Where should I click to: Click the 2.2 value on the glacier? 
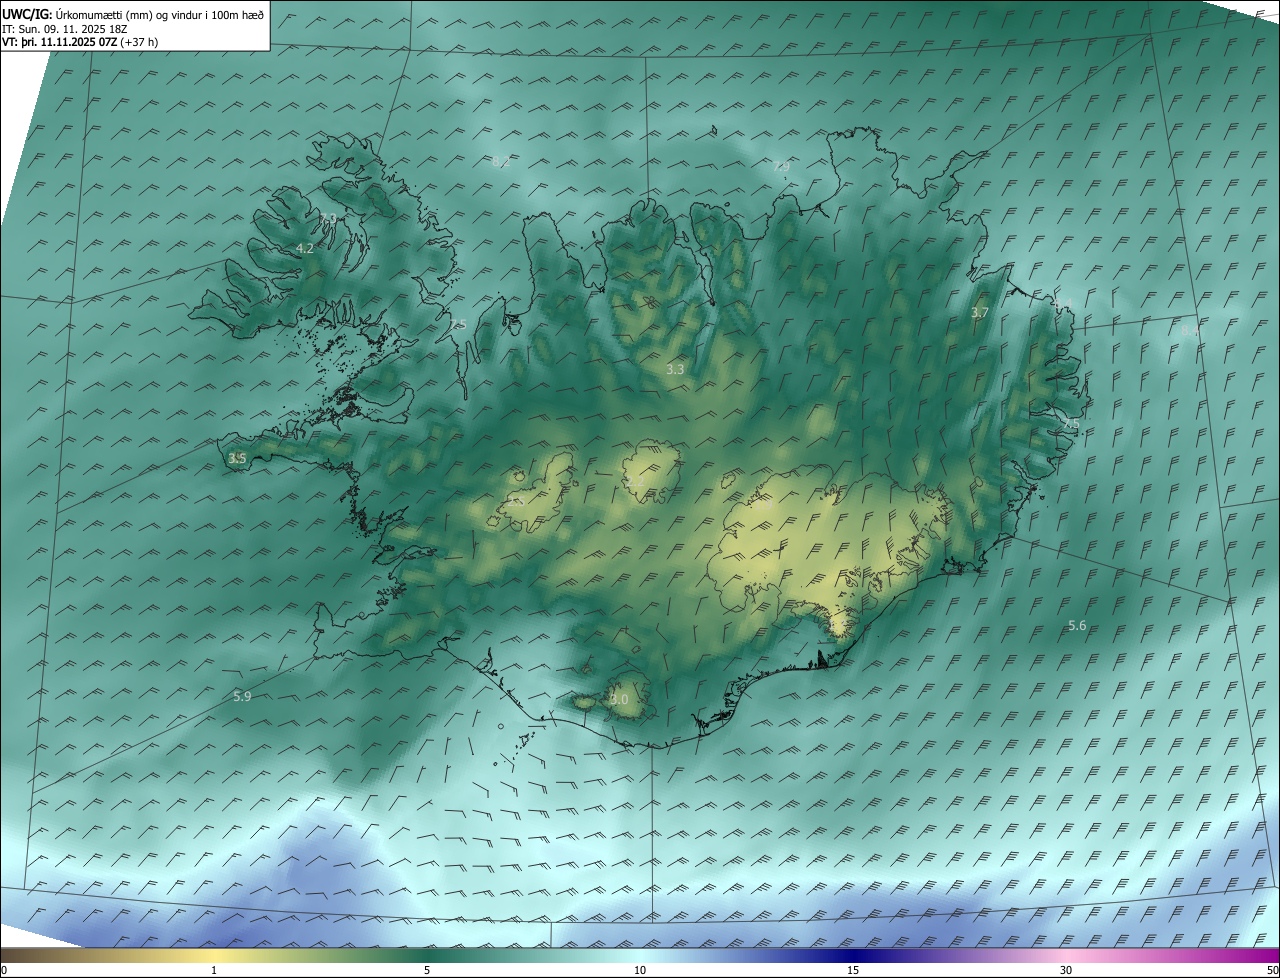pos(635,482)
